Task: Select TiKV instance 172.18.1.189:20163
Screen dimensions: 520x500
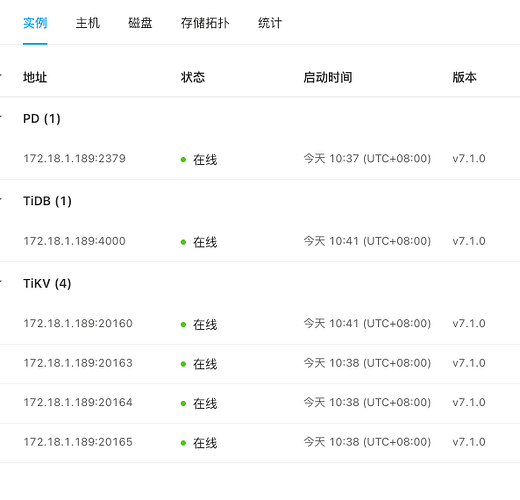Action: pyautogui.click(x=260, y=364)
